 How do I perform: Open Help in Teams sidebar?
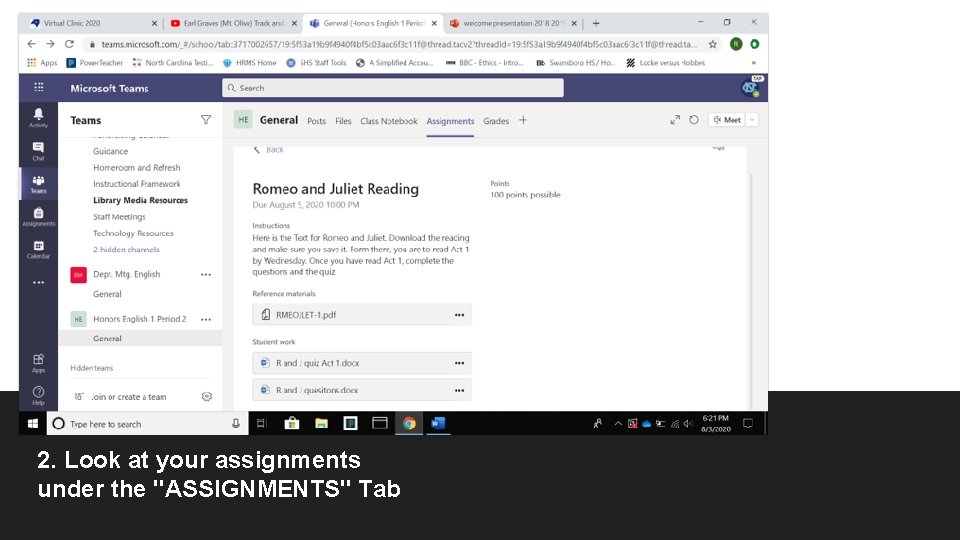coord(39,396)
